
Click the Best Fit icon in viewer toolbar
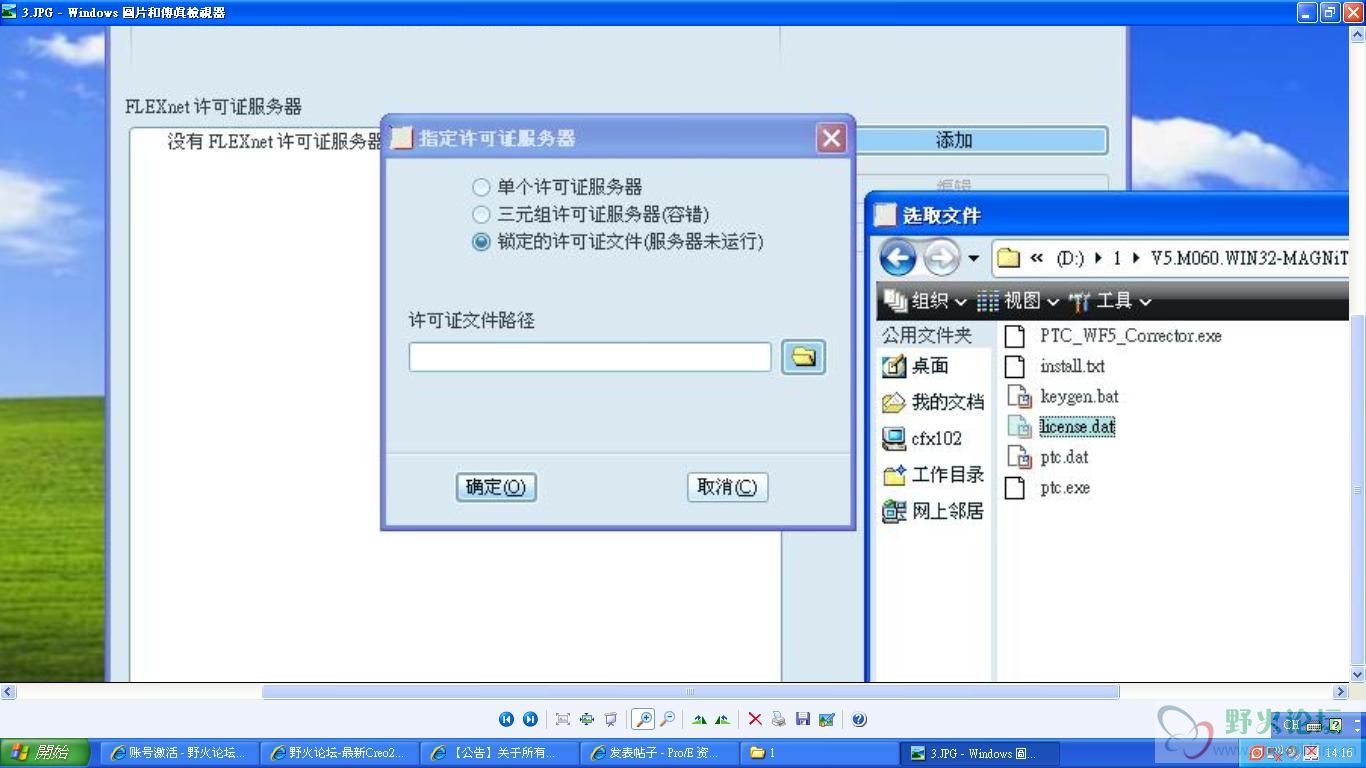coord(563,719)
